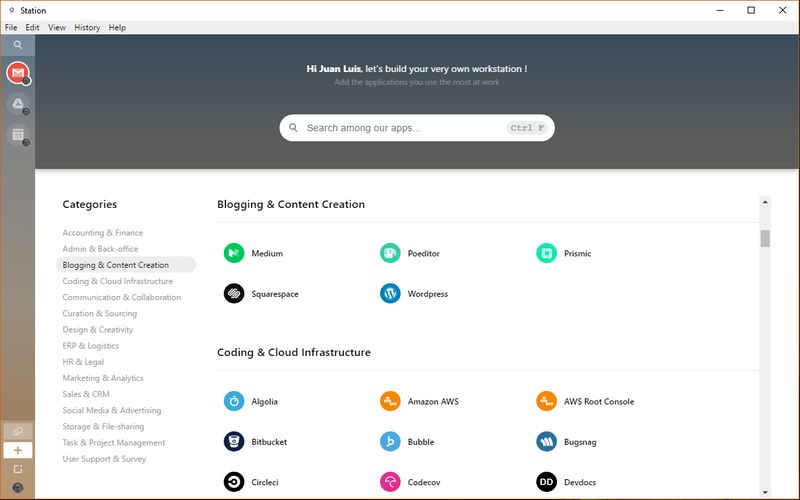Open the File menu
The width and height of the screenshot is (800, 500).
[11, 28]
